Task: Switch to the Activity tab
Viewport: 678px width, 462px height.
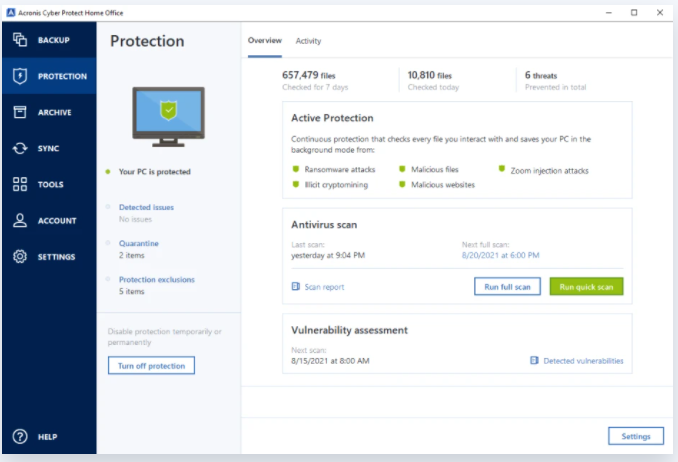Action: click(308, 41)
